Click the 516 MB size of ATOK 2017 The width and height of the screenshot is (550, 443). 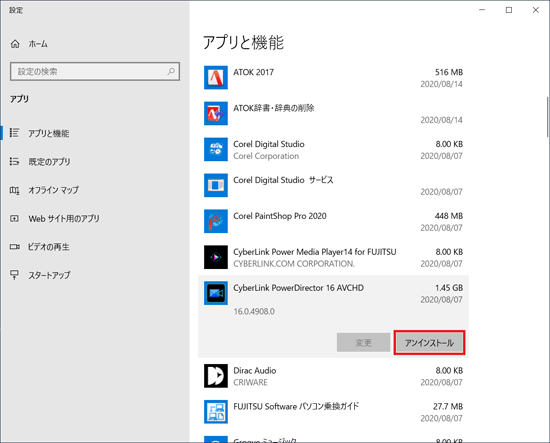click(x=449, y=72)
